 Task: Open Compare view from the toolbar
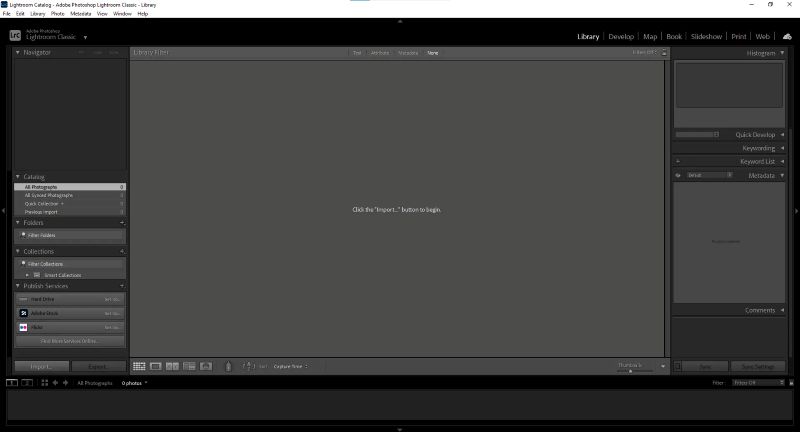click(x=172, y=367)
